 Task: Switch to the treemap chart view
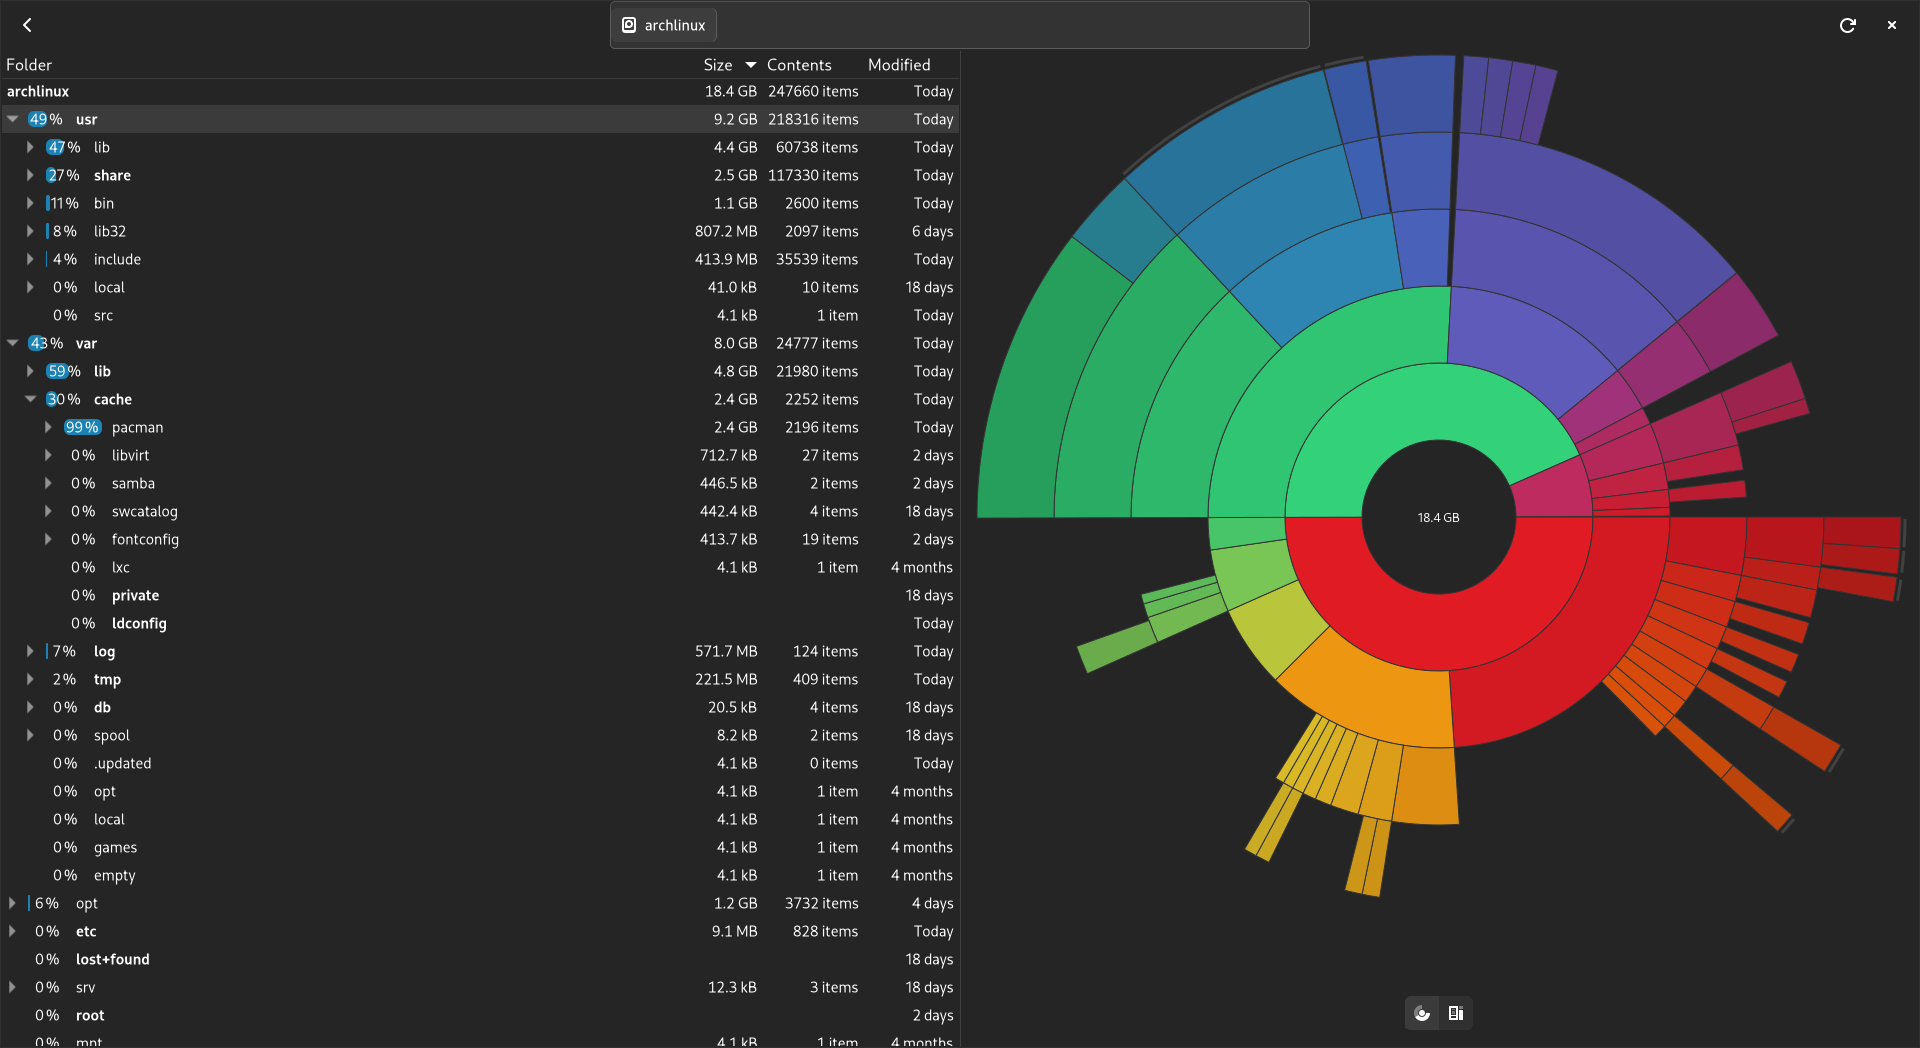click(1456, 1014)
